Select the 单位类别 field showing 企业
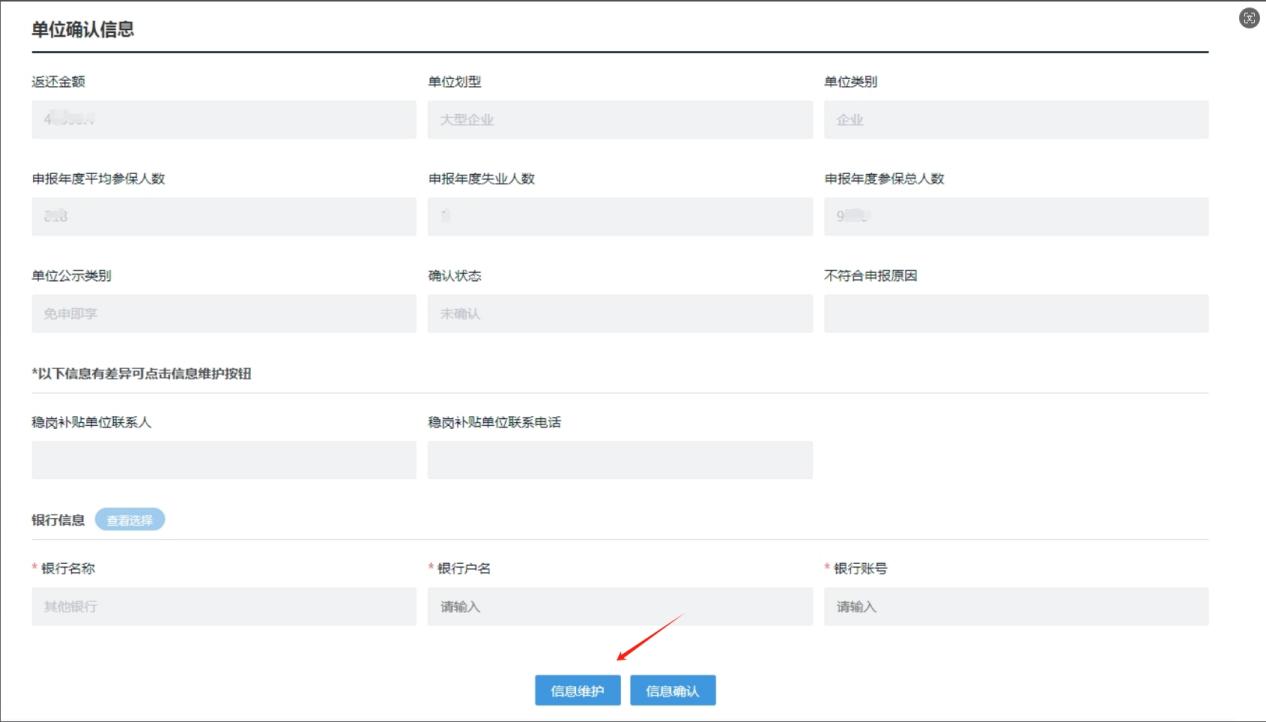 [x=1015, y=120]
